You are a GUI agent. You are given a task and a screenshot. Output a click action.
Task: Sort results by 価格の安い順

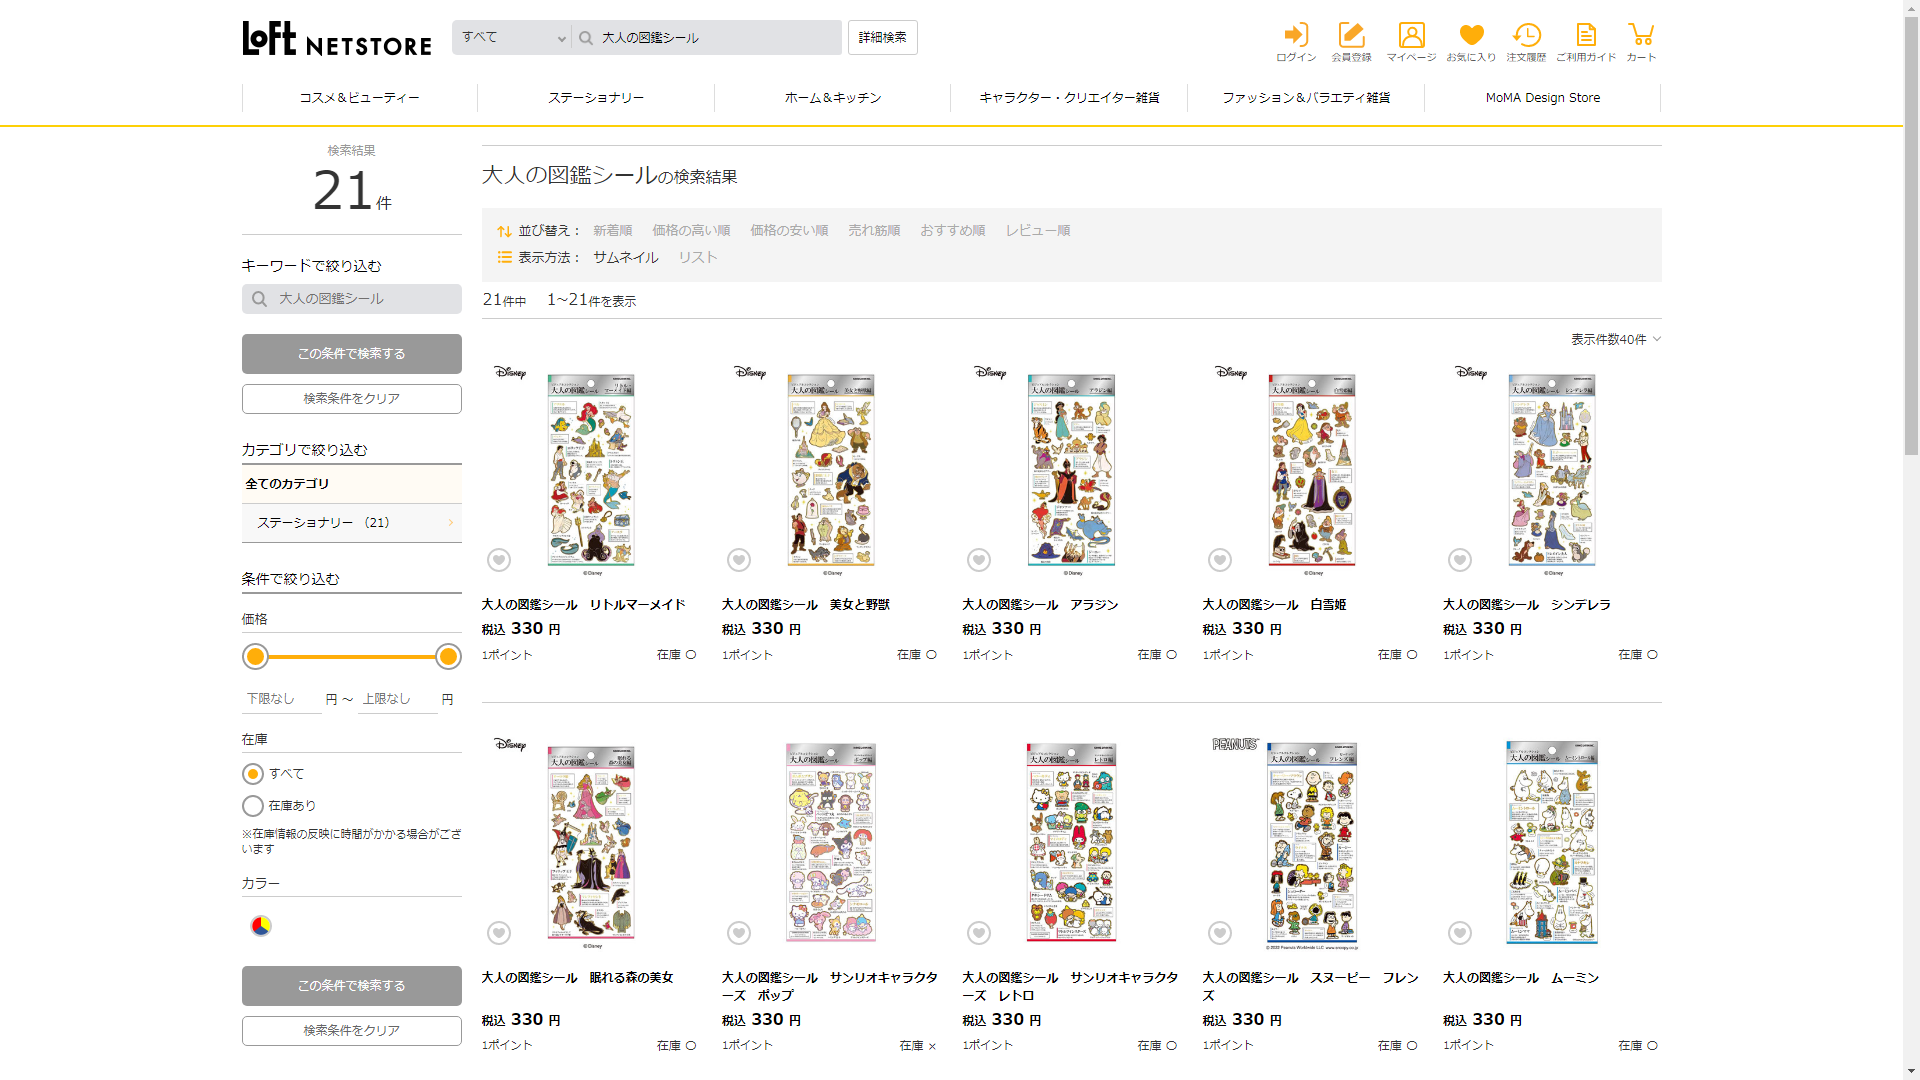(789, 230)
